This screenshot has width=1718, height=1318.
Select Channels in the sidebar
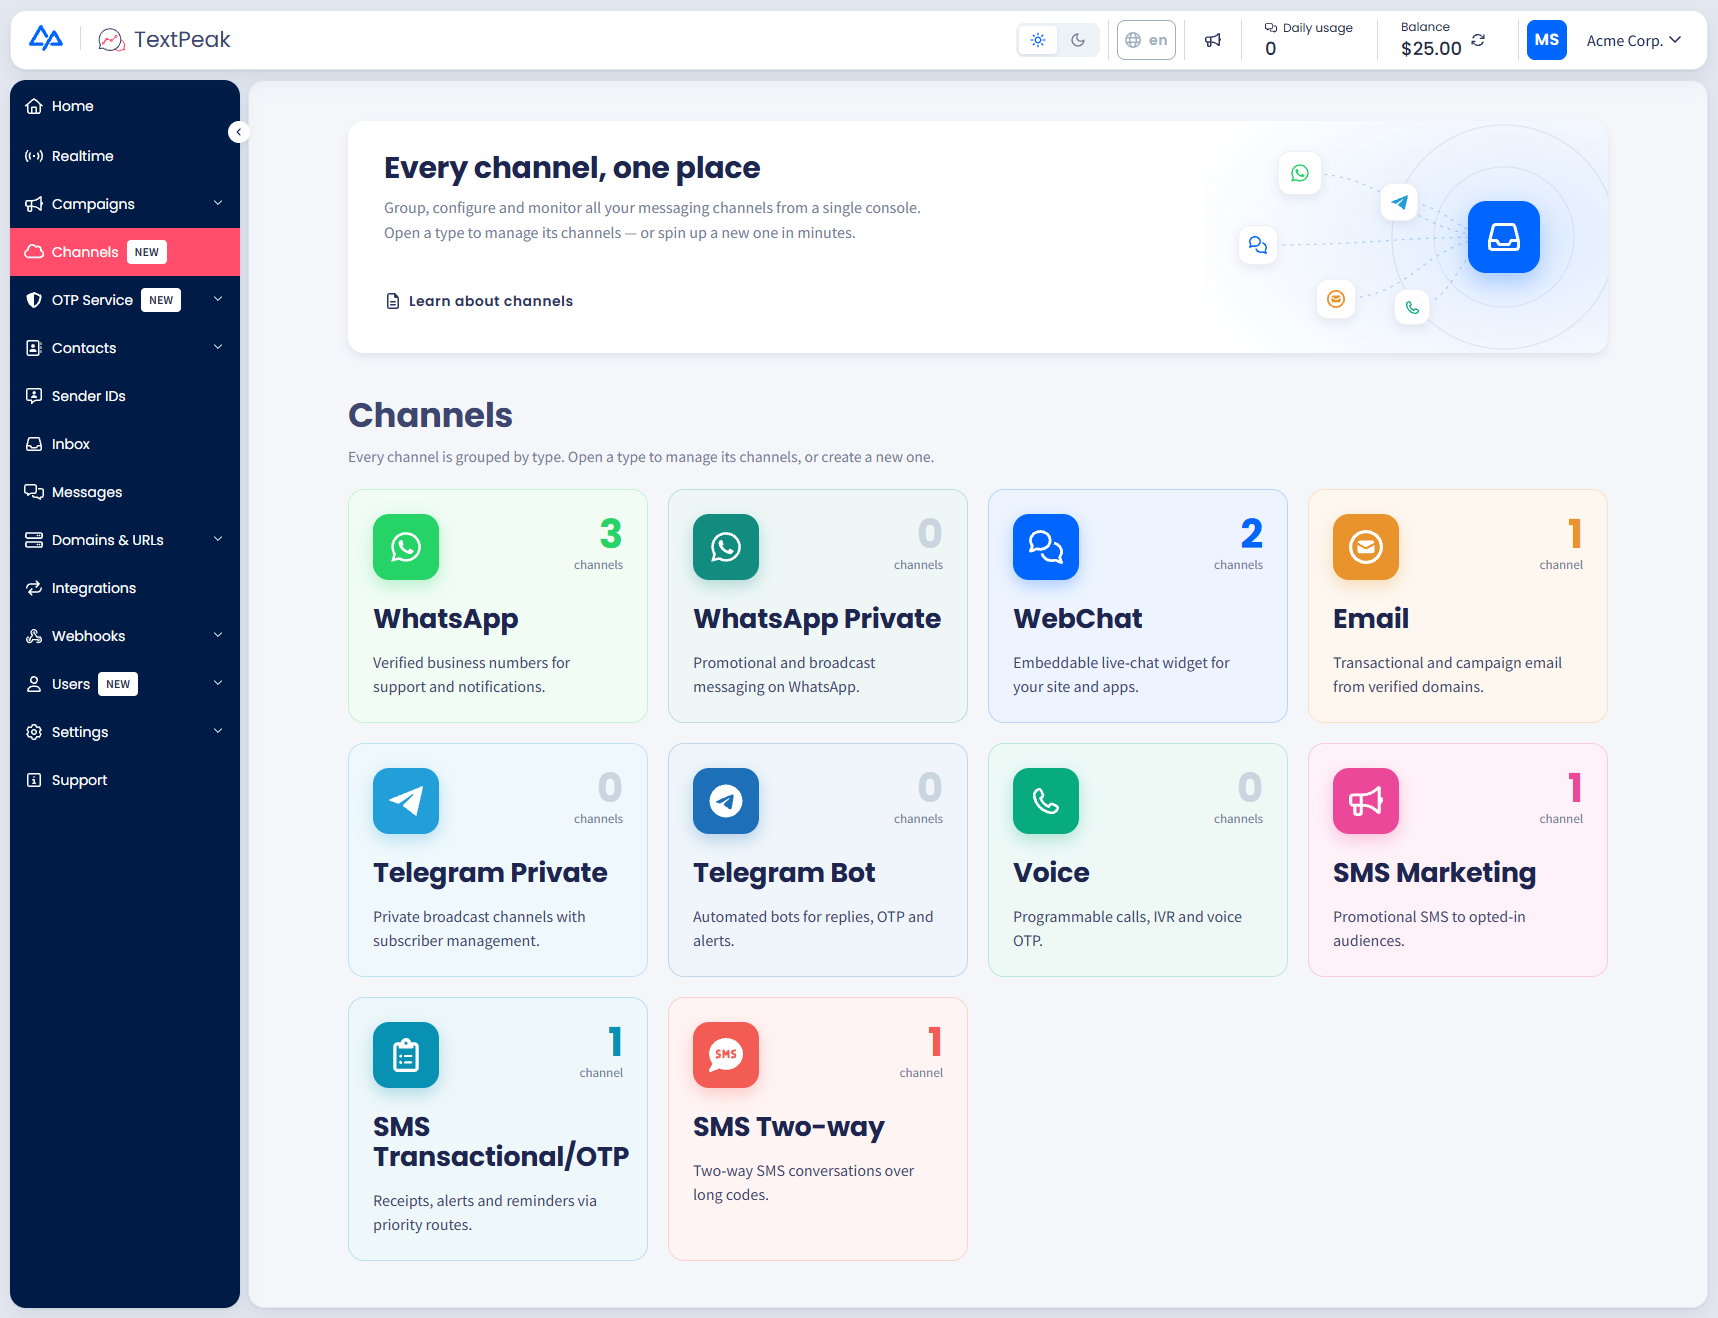click(x=125, y=252)
